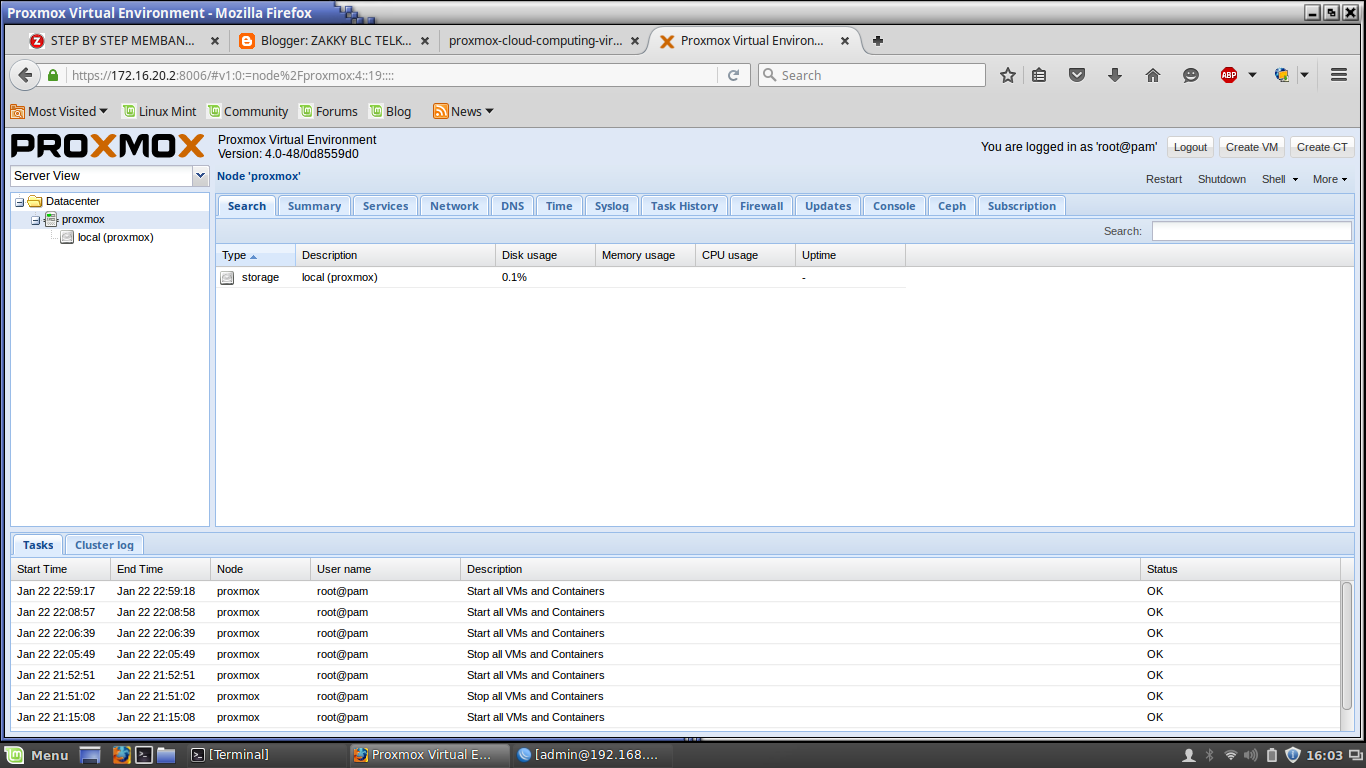Click the Firefox Search box

pyautogui.click(x=871, y=75)
